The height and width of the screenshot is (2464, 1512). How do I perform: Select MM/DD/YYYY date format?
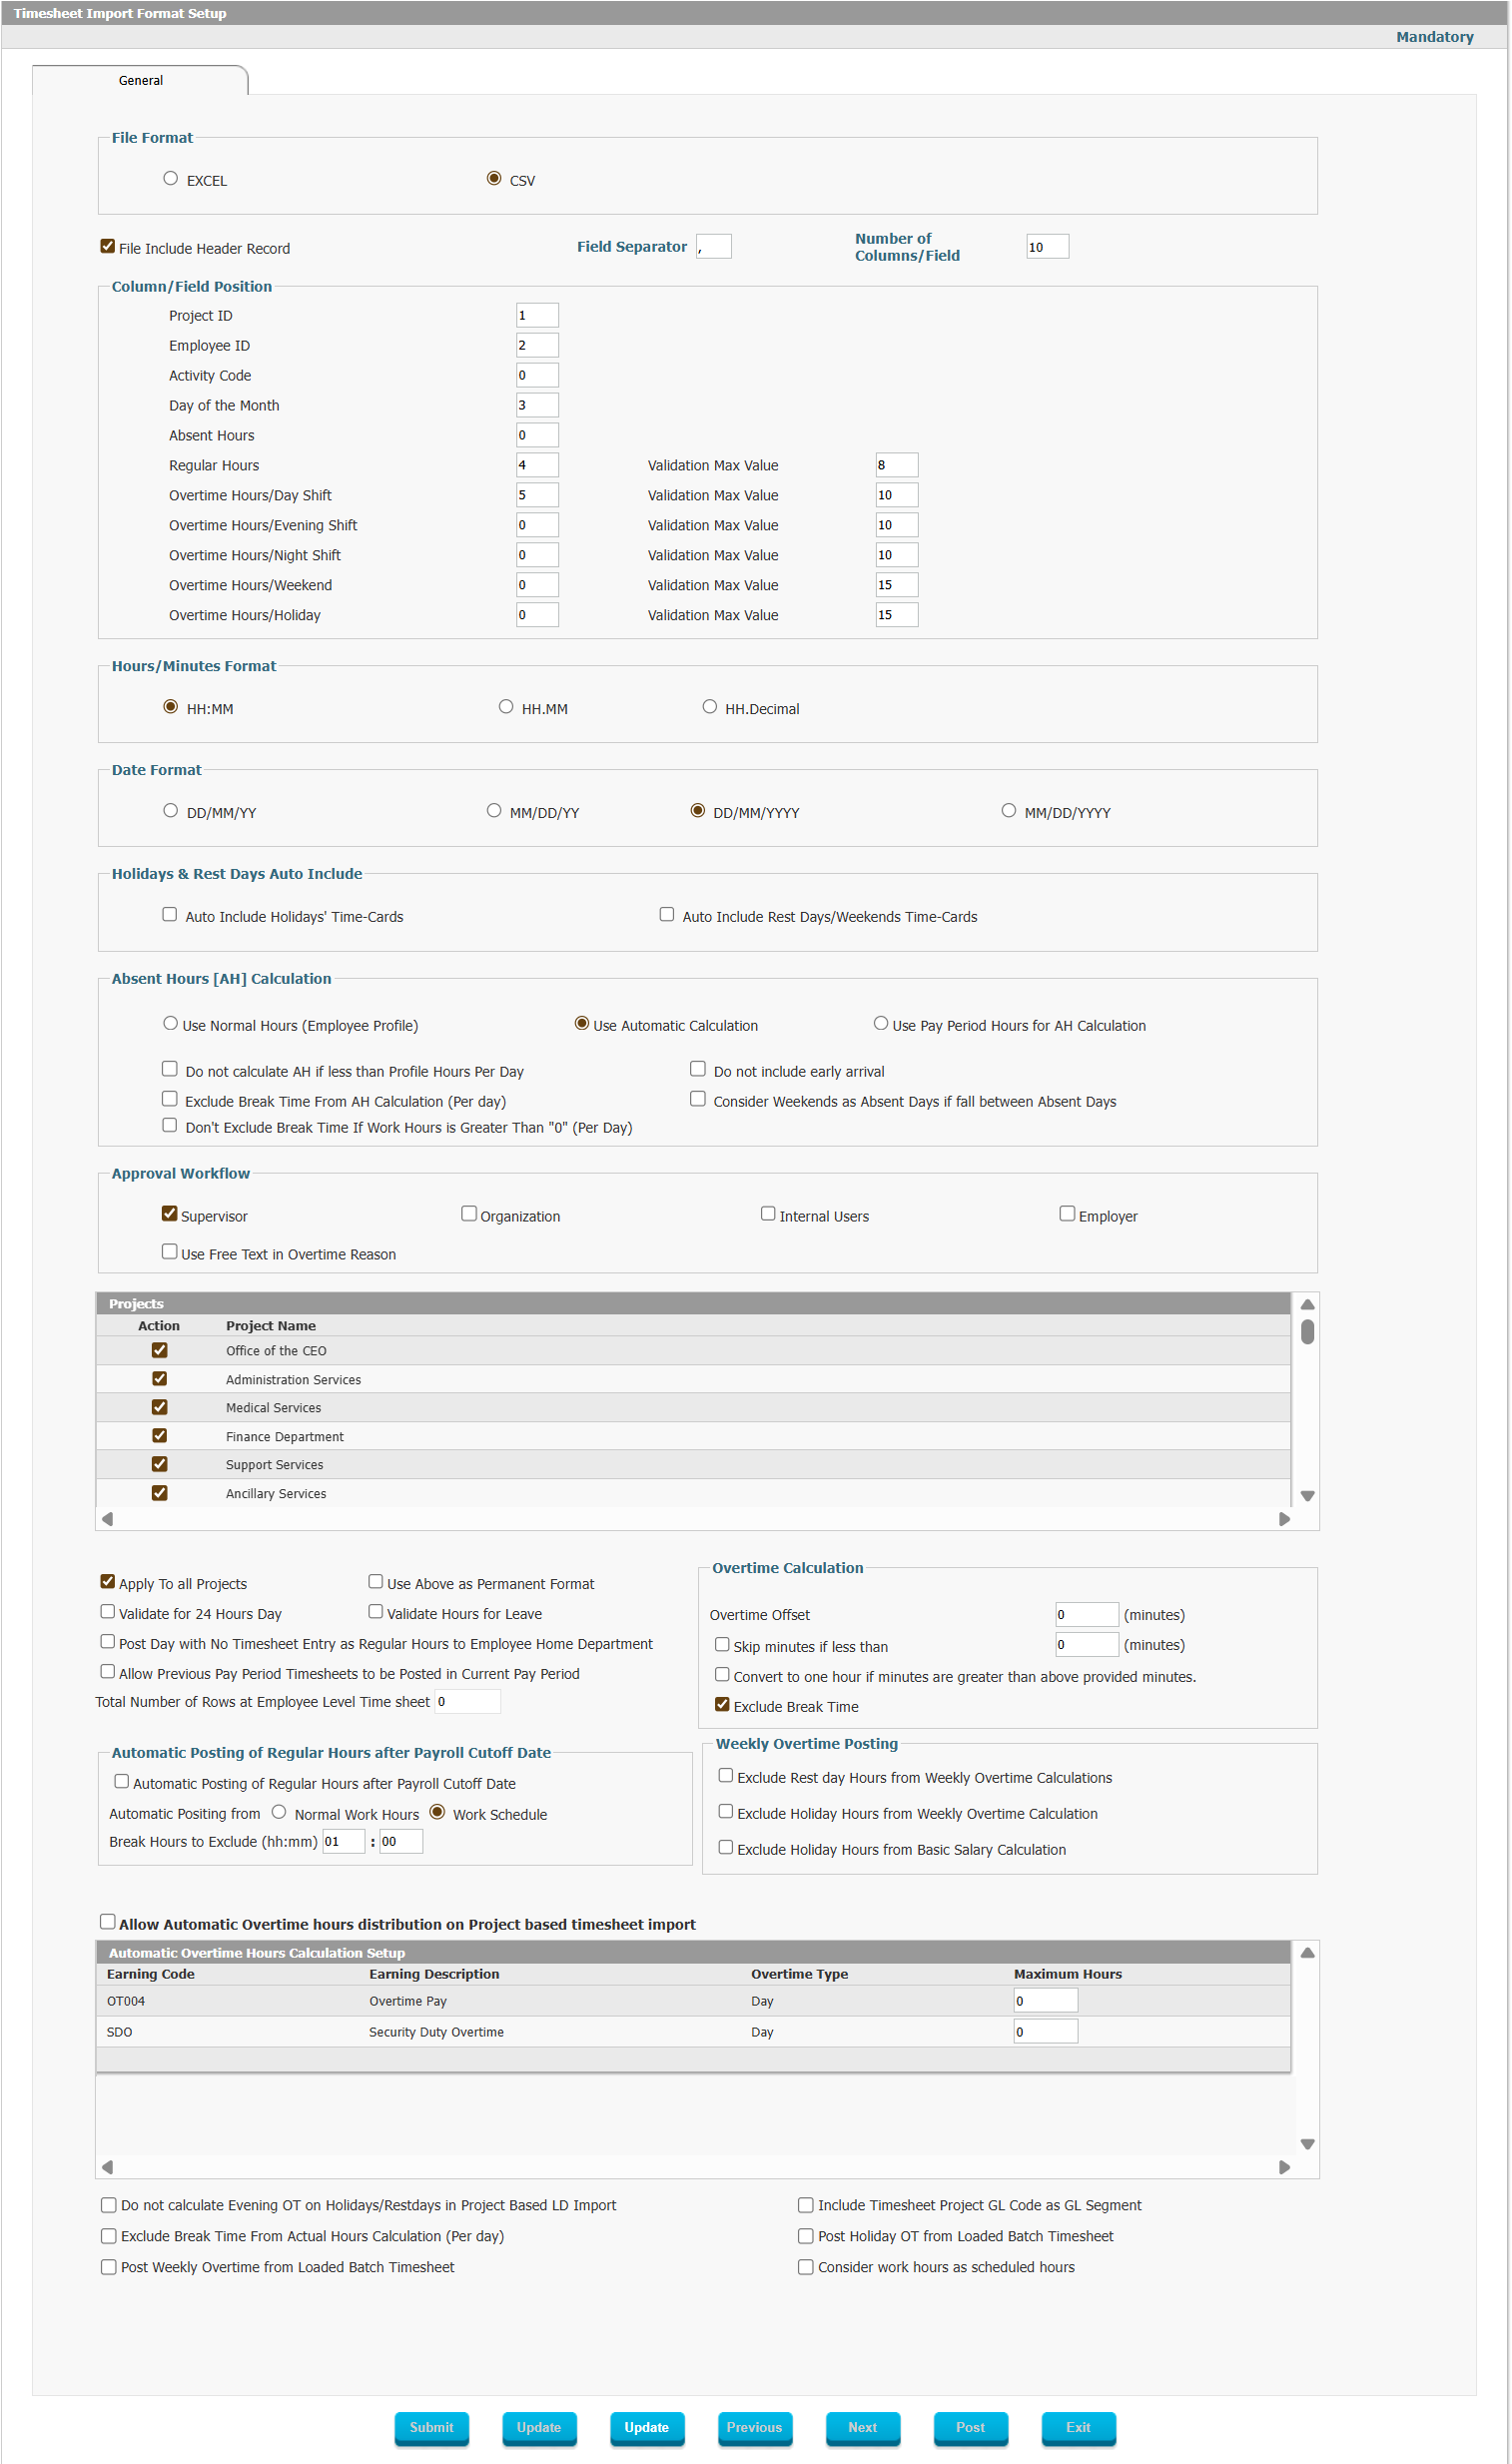click(x=1009, y=810)
